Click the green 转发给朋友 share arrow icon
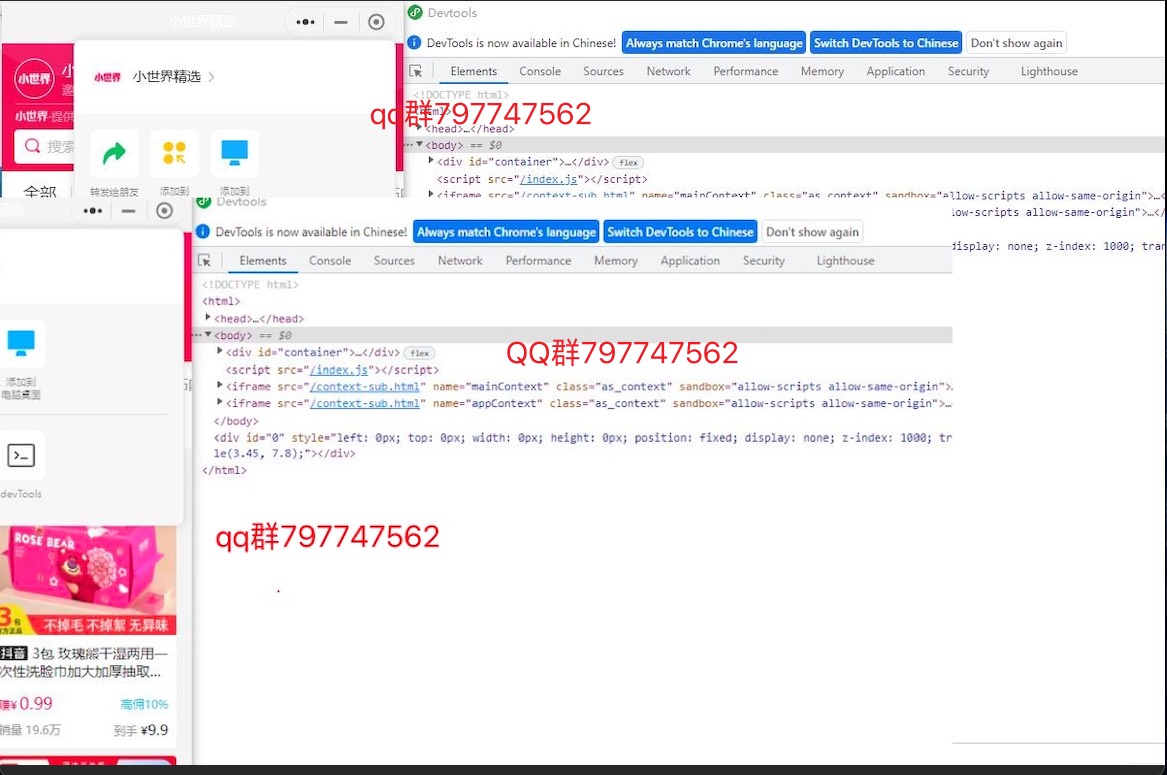1167x775 pixels. pos(114,153)
